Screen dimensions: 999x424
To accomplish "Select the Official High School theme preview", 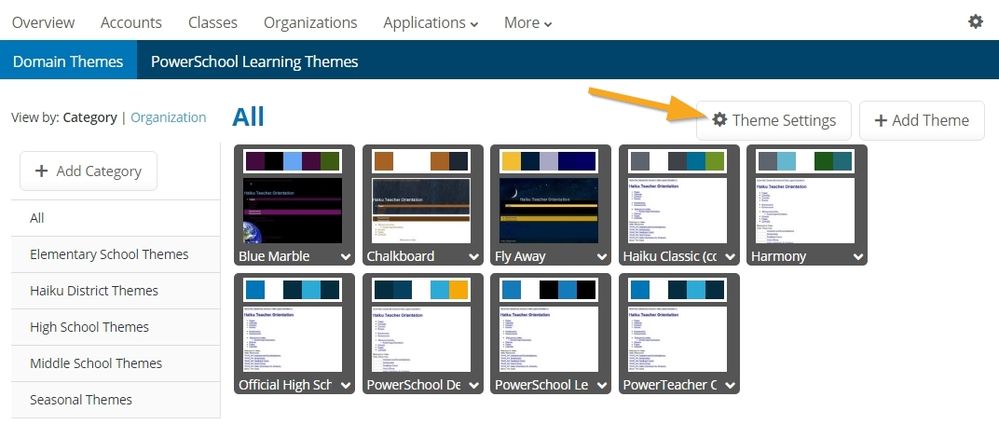I will pyautogui.click(x=293, y=339).
